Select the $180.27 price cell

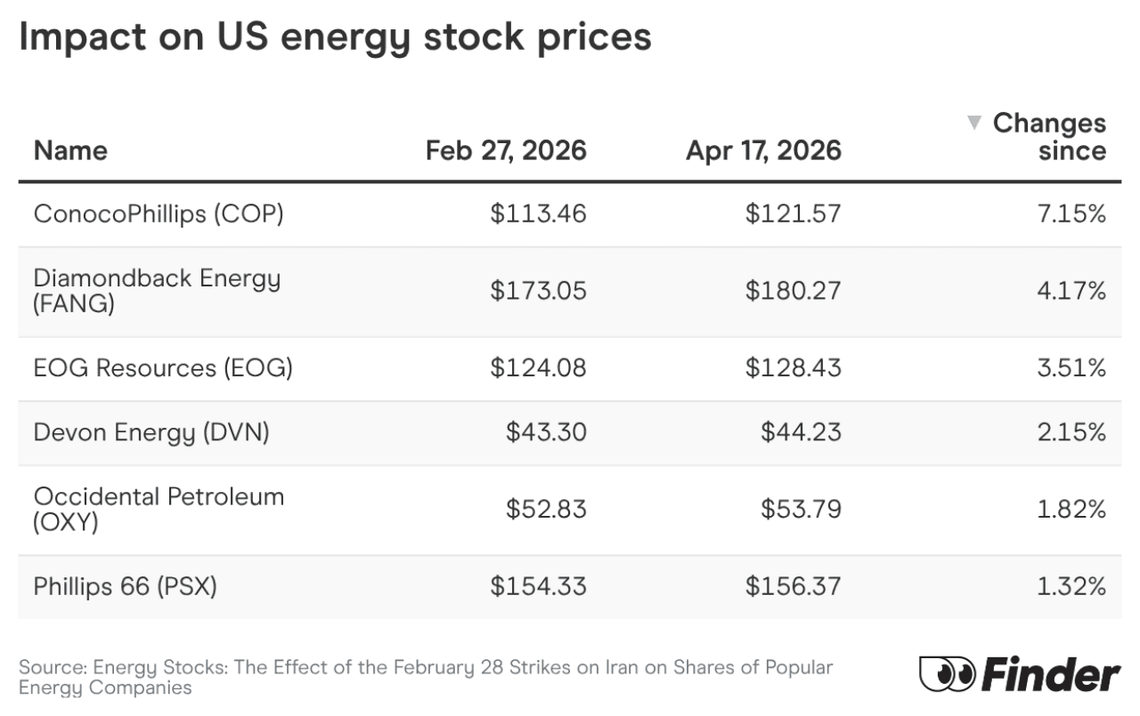(793, 290)
